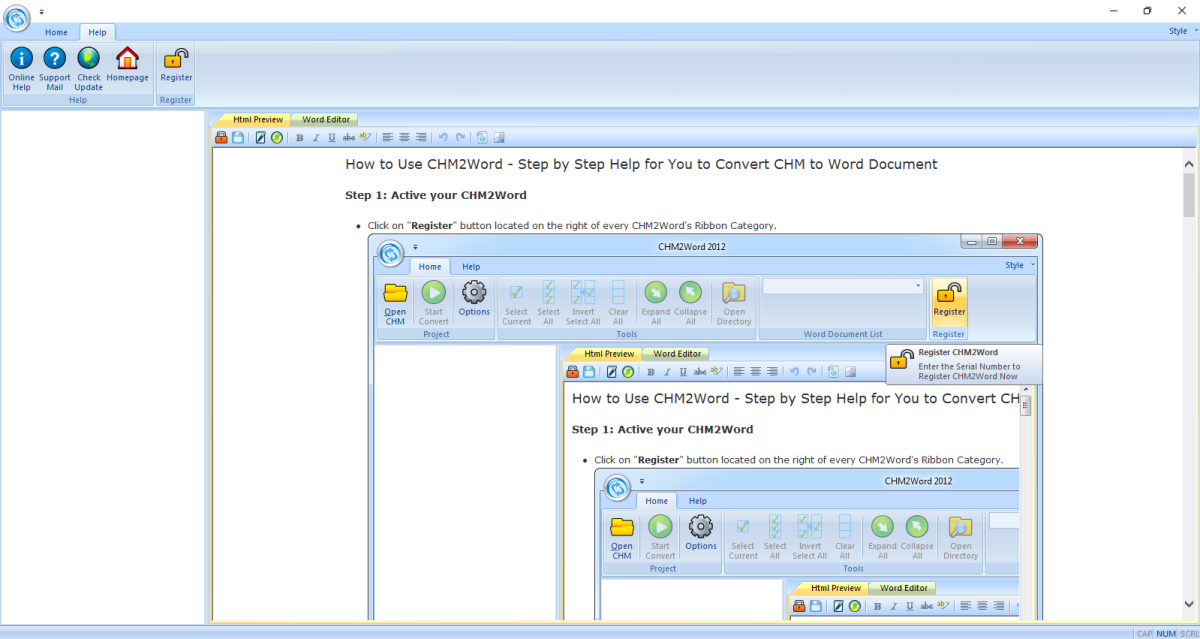This screenshot has height=639, width=1200.
Task: Click the green refresh icon in editor toolbar
Action: (277, 138)
